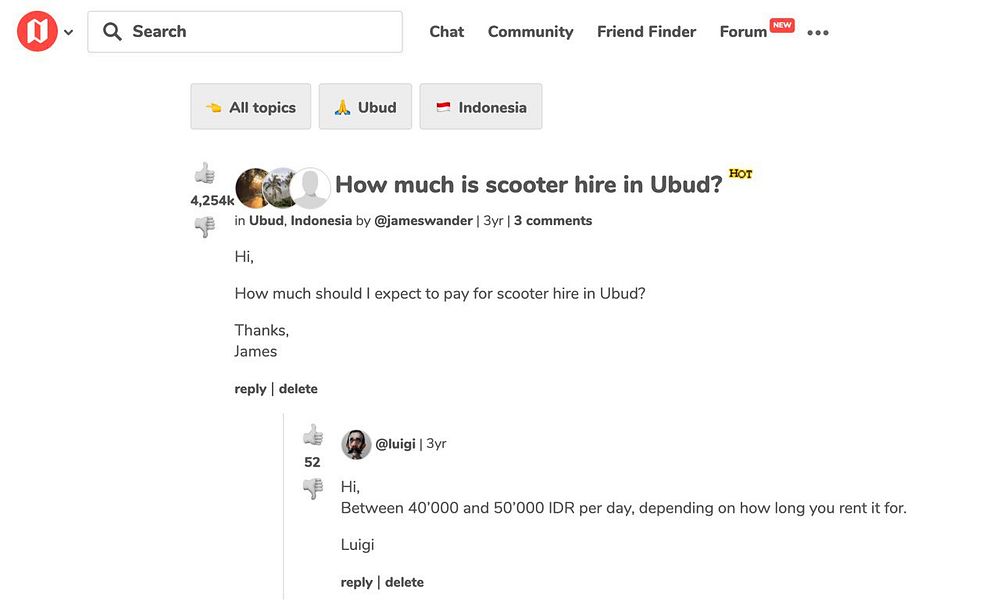Select the All topics filter button

[251, 107]
